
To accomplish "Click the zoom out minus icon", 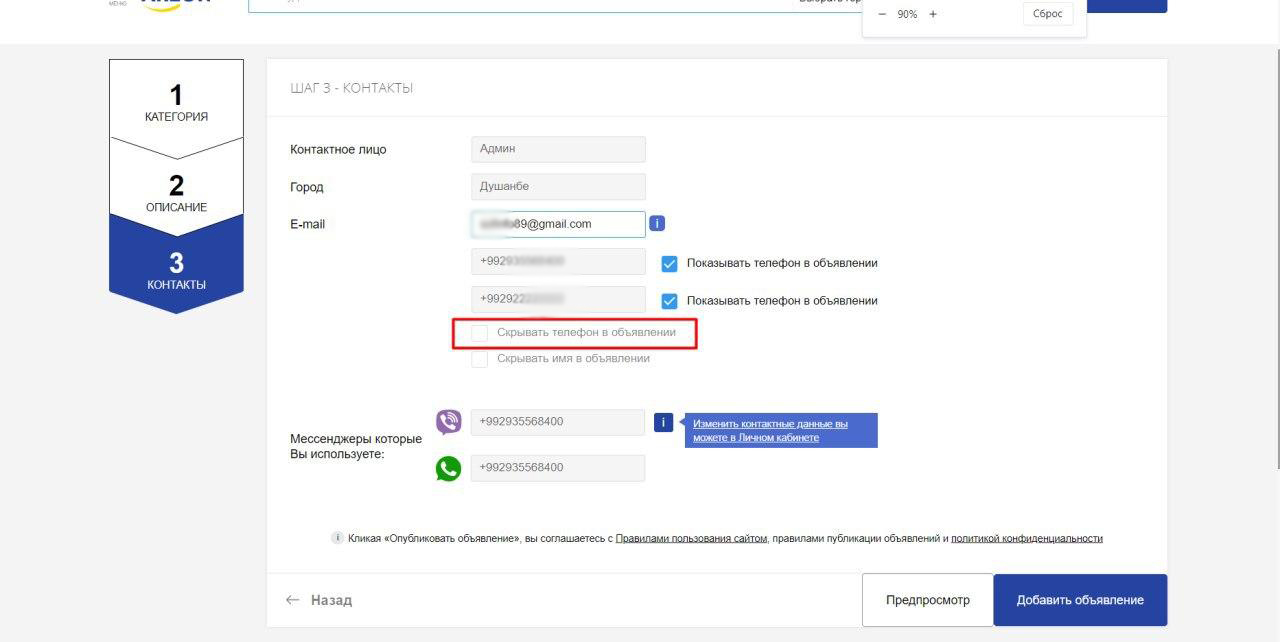I will [x=882, y=14].
